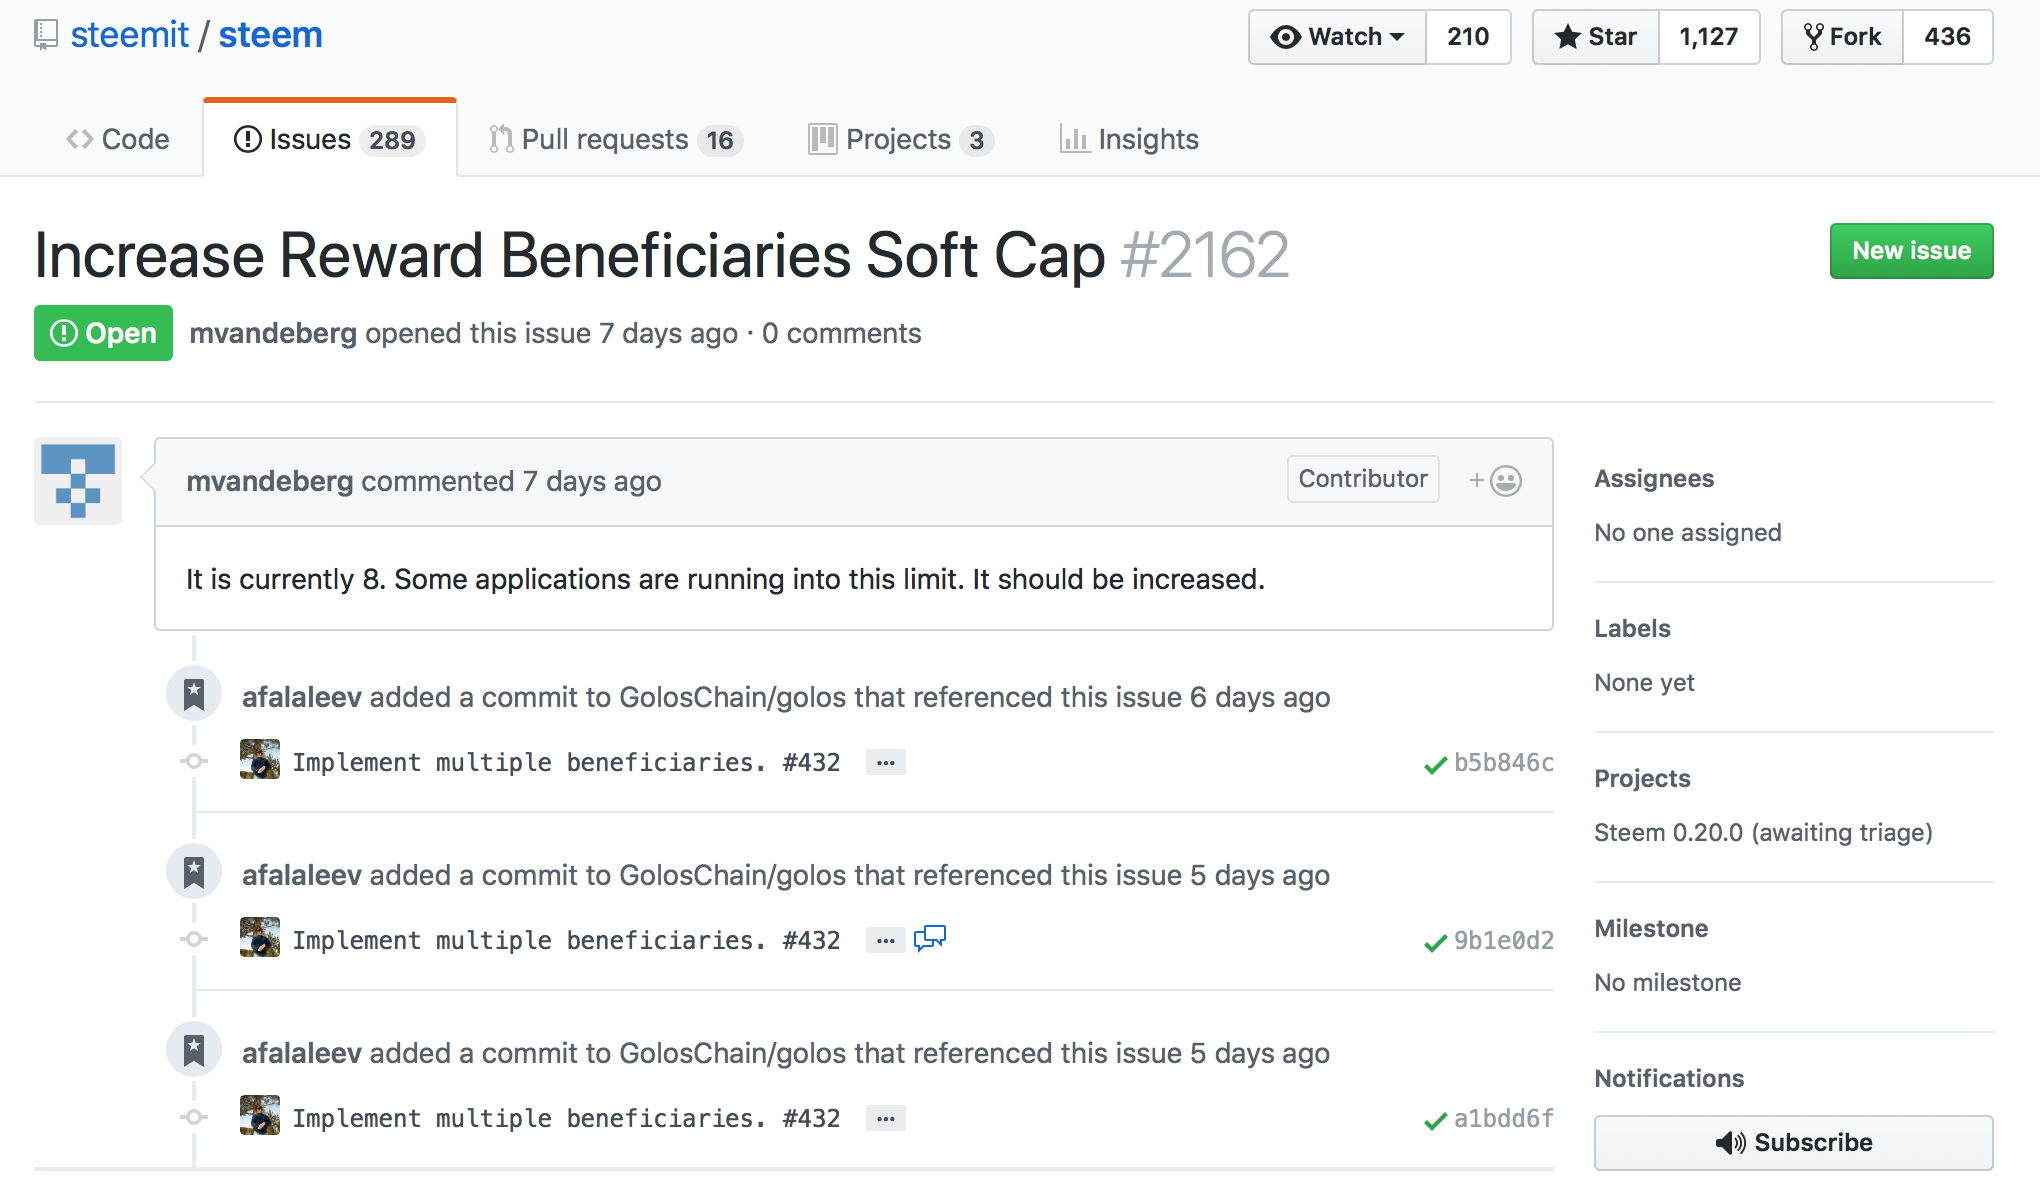Screen dimensions: 2040x1184
Task: Open mvandeberg link in comment header
Action: 270,481
